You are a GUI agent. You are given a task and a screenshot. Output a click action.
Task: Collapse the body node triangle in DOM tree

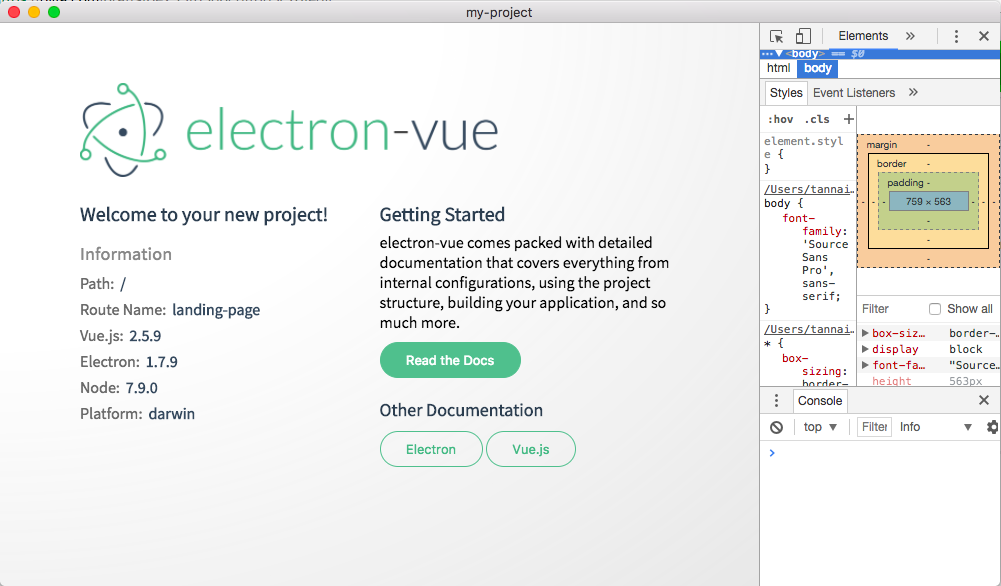coord(779,54)
